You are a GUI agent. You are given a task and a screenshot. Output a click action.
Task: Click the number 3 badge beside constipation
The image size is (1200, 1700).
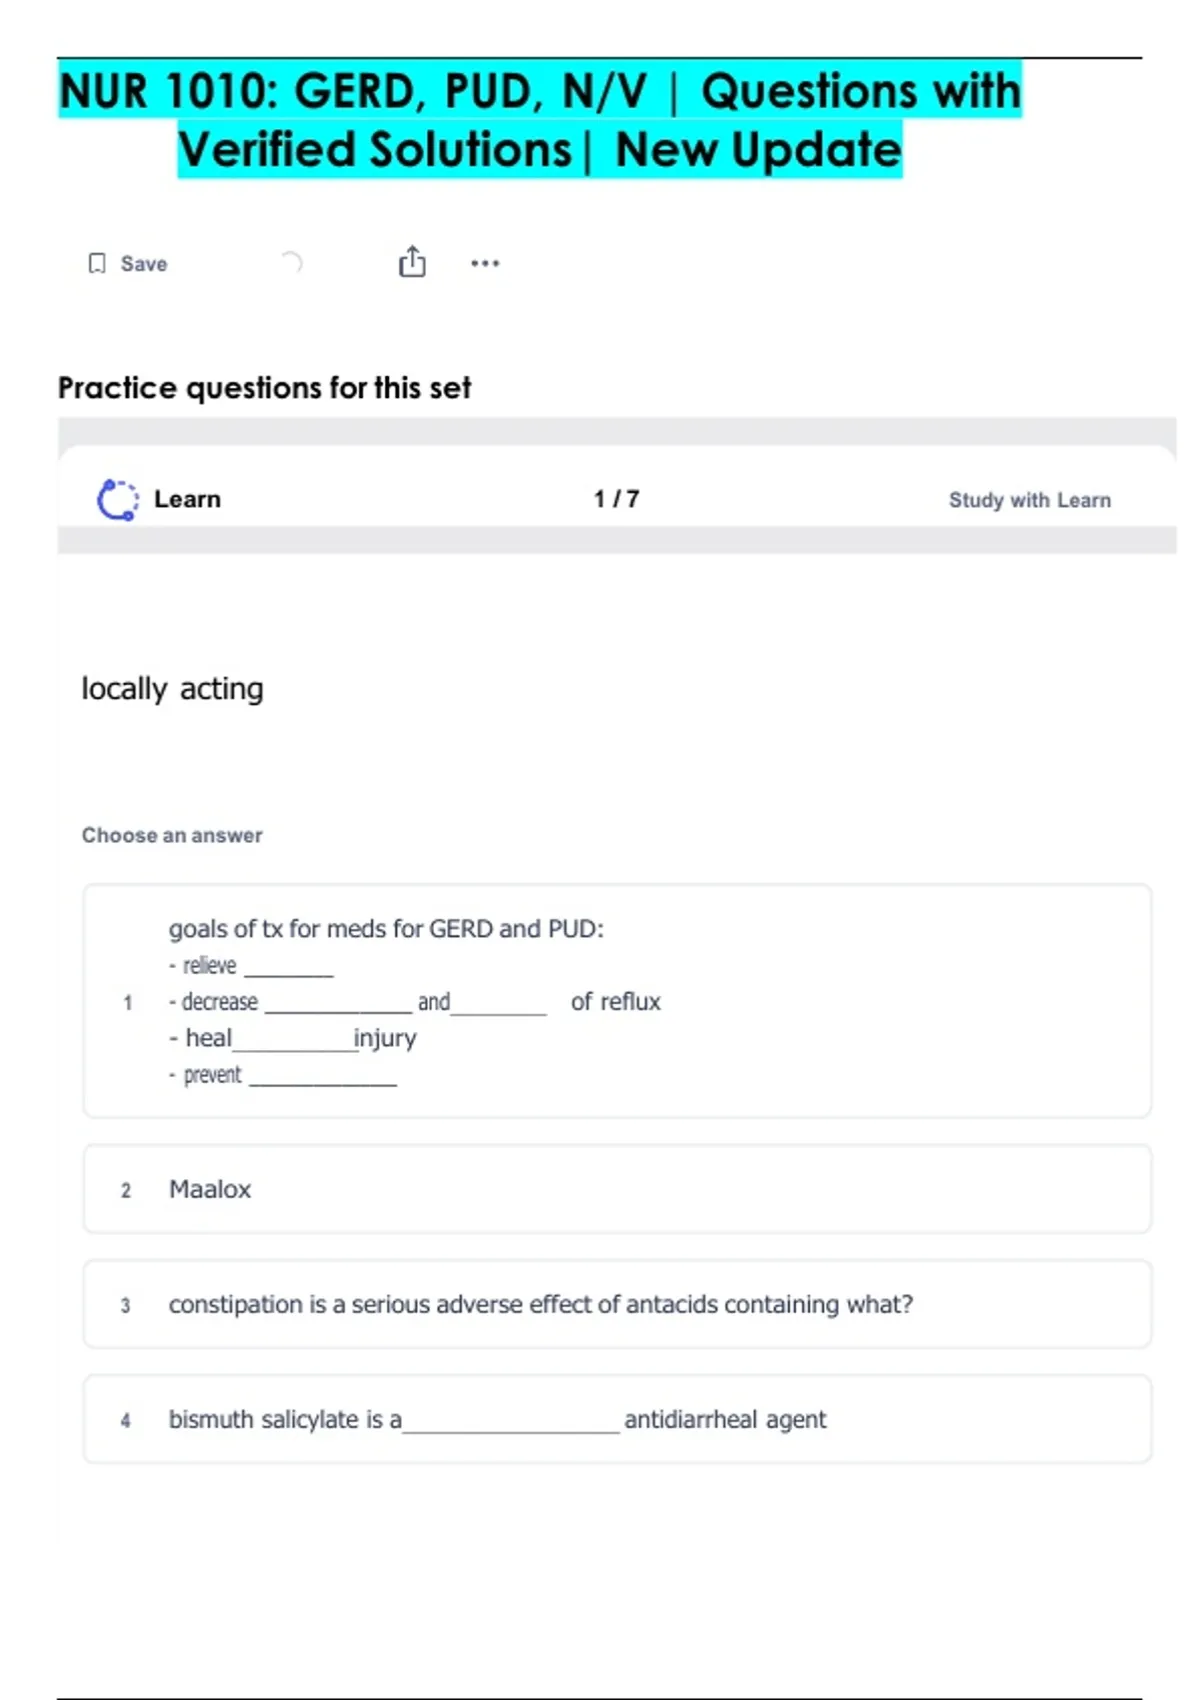tap(125, 1305)
